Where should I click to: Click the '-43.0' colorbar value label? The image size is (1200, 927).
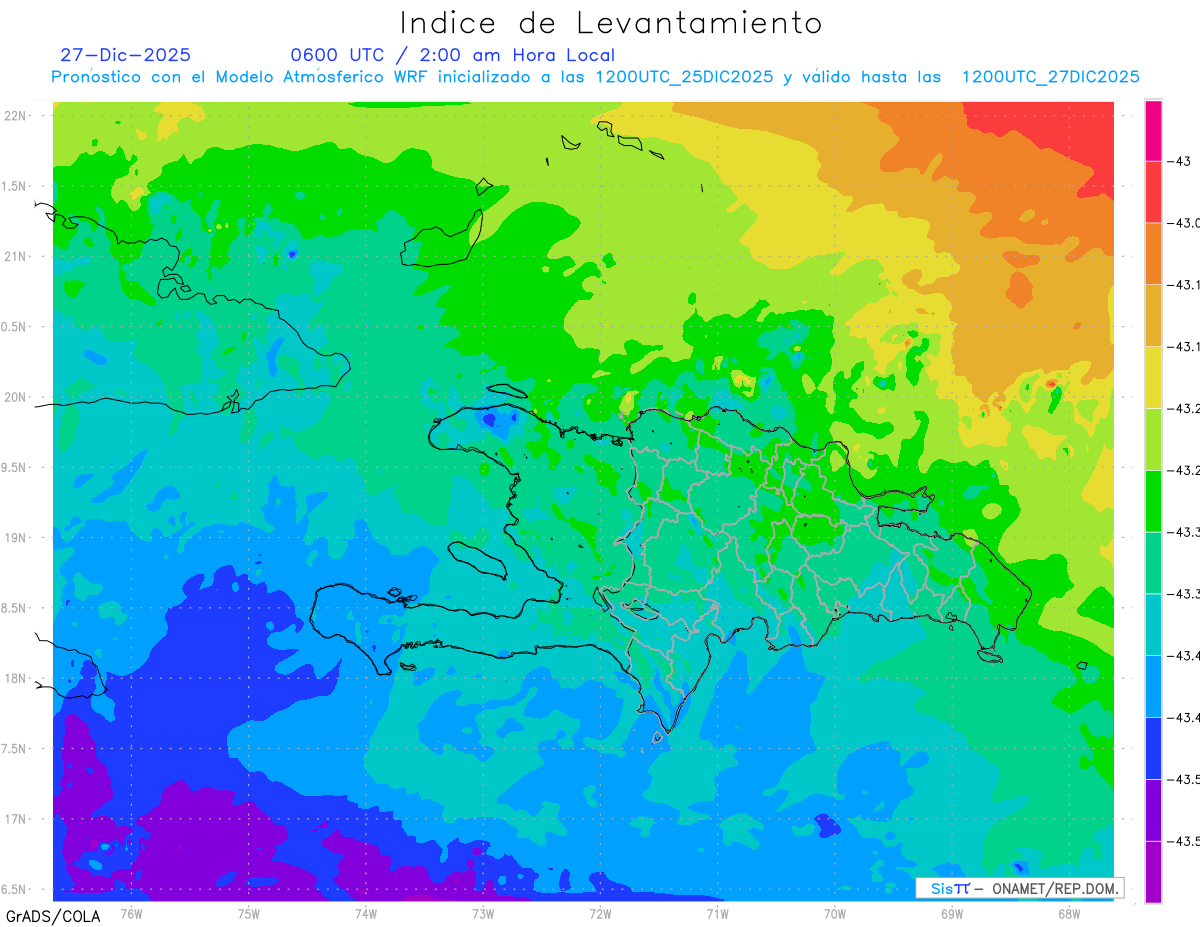[1185, 223]
